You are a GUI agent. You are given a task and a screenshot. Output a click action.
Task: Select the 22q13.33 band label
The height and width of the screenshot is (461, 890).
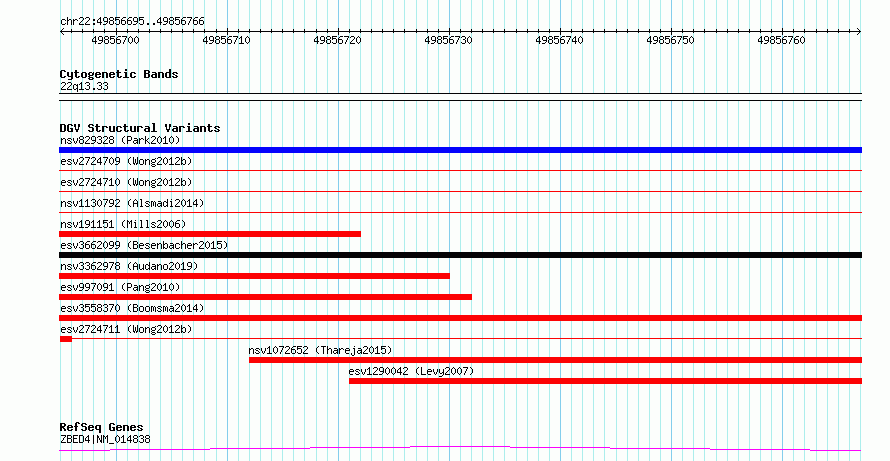point(84,87)
